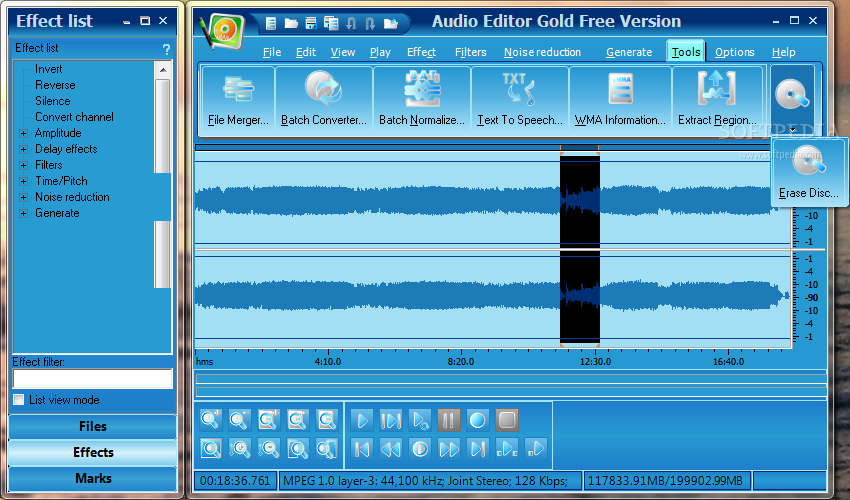
Task: Expand the Noise reduction tree node
Action: pyautogui.click(x=23, y=197)
